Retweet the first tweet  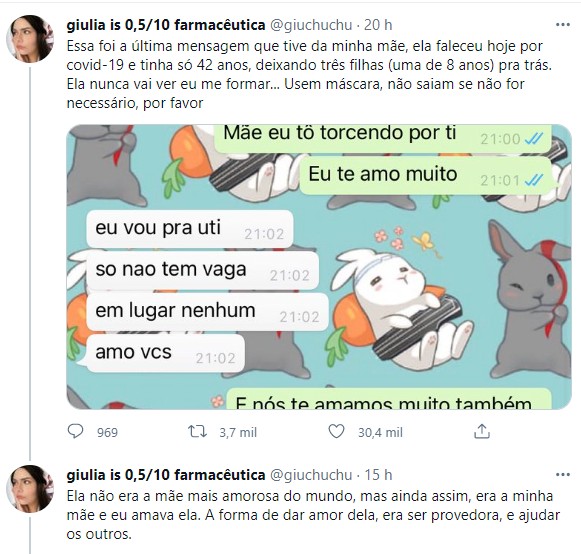(x=197, y=432)
